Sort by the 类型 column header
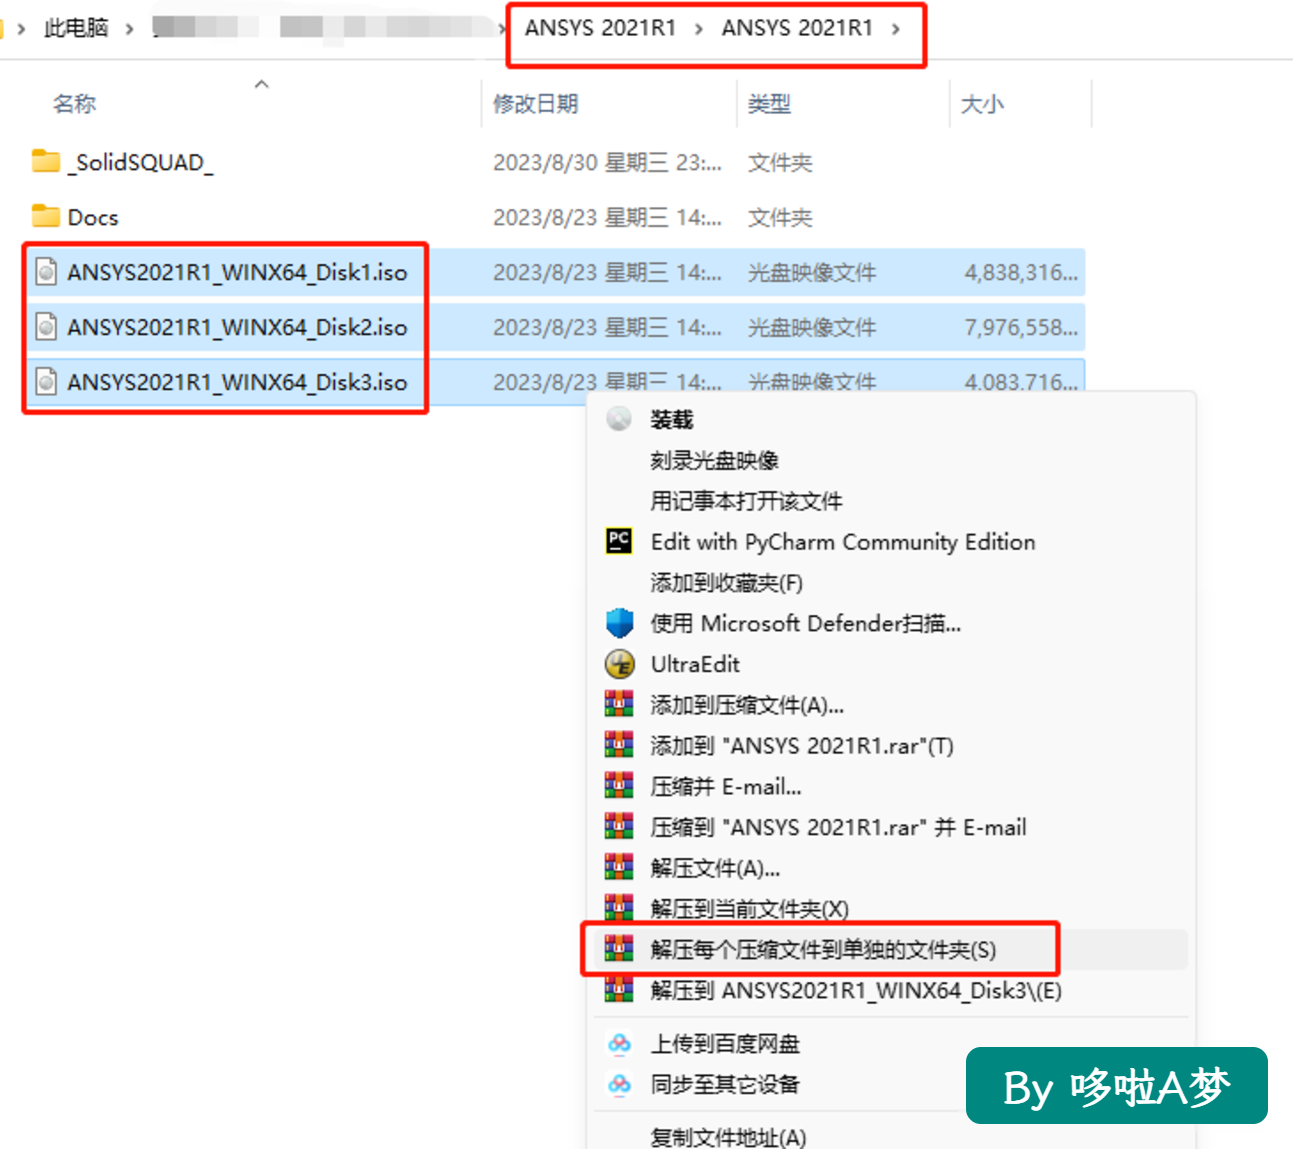 (x=769, y=104)
